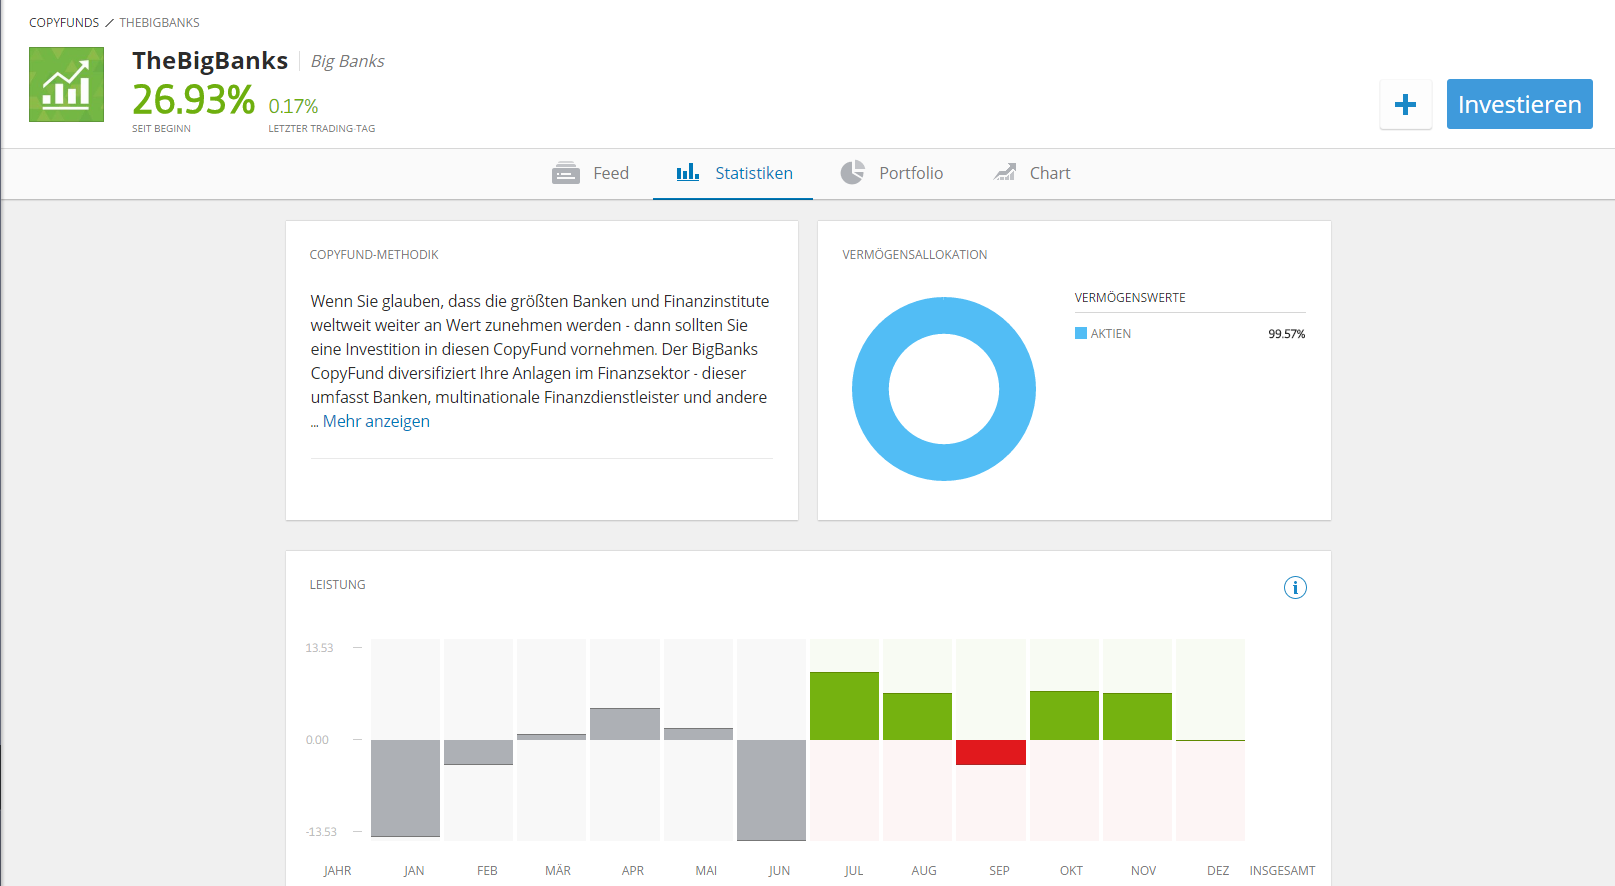The width and height of the screenshot is (1615, 886).
Task: Click the -13.53 axis value
Action: coord(321,832)
